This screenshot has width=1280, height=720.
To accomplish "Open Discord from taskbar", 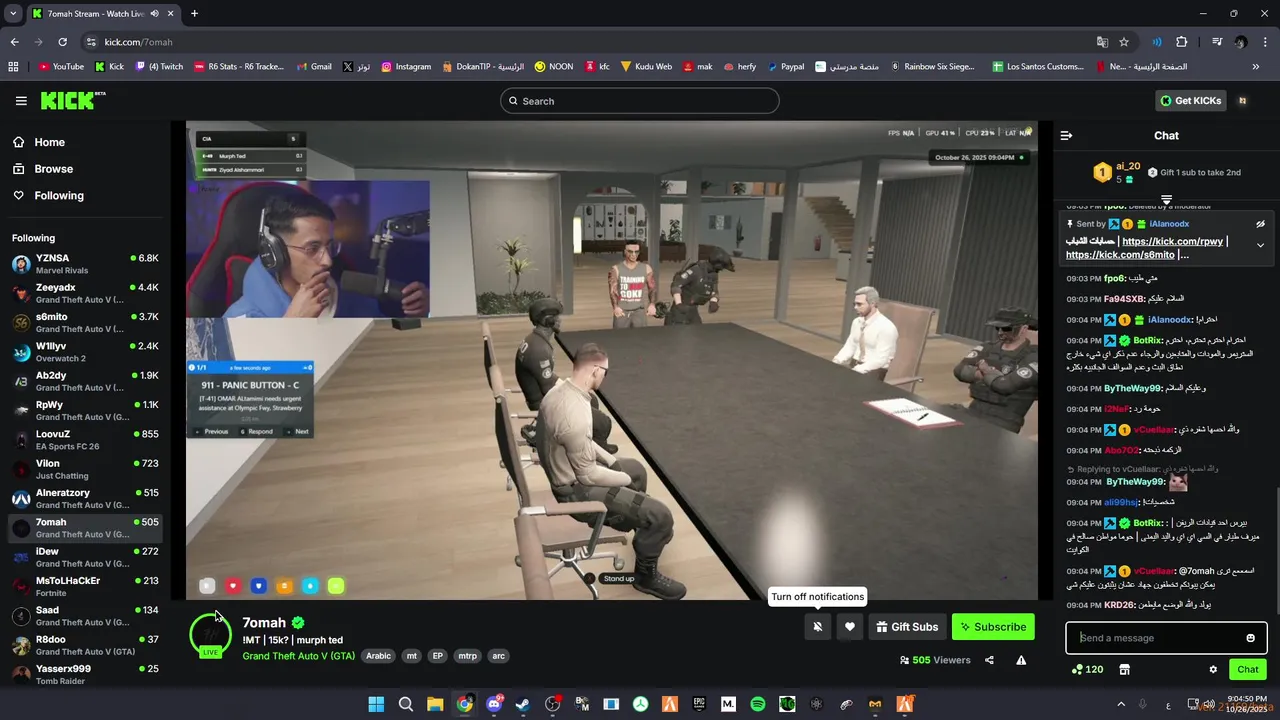I will click(494, 704).
